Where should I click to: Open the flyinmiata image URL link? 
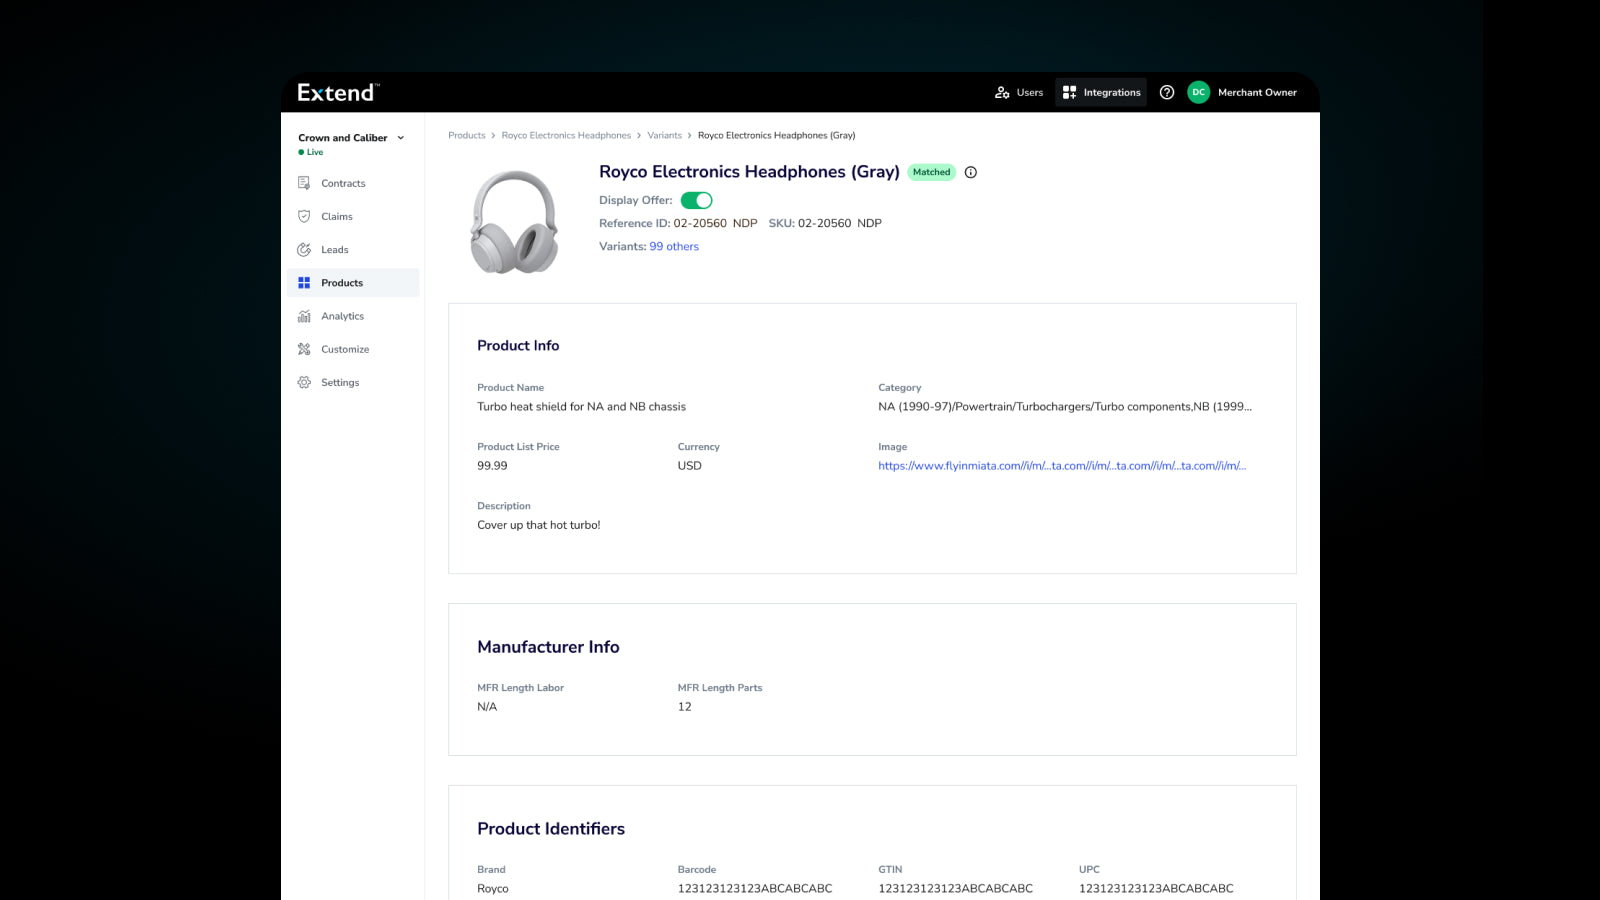(1061, 466)
